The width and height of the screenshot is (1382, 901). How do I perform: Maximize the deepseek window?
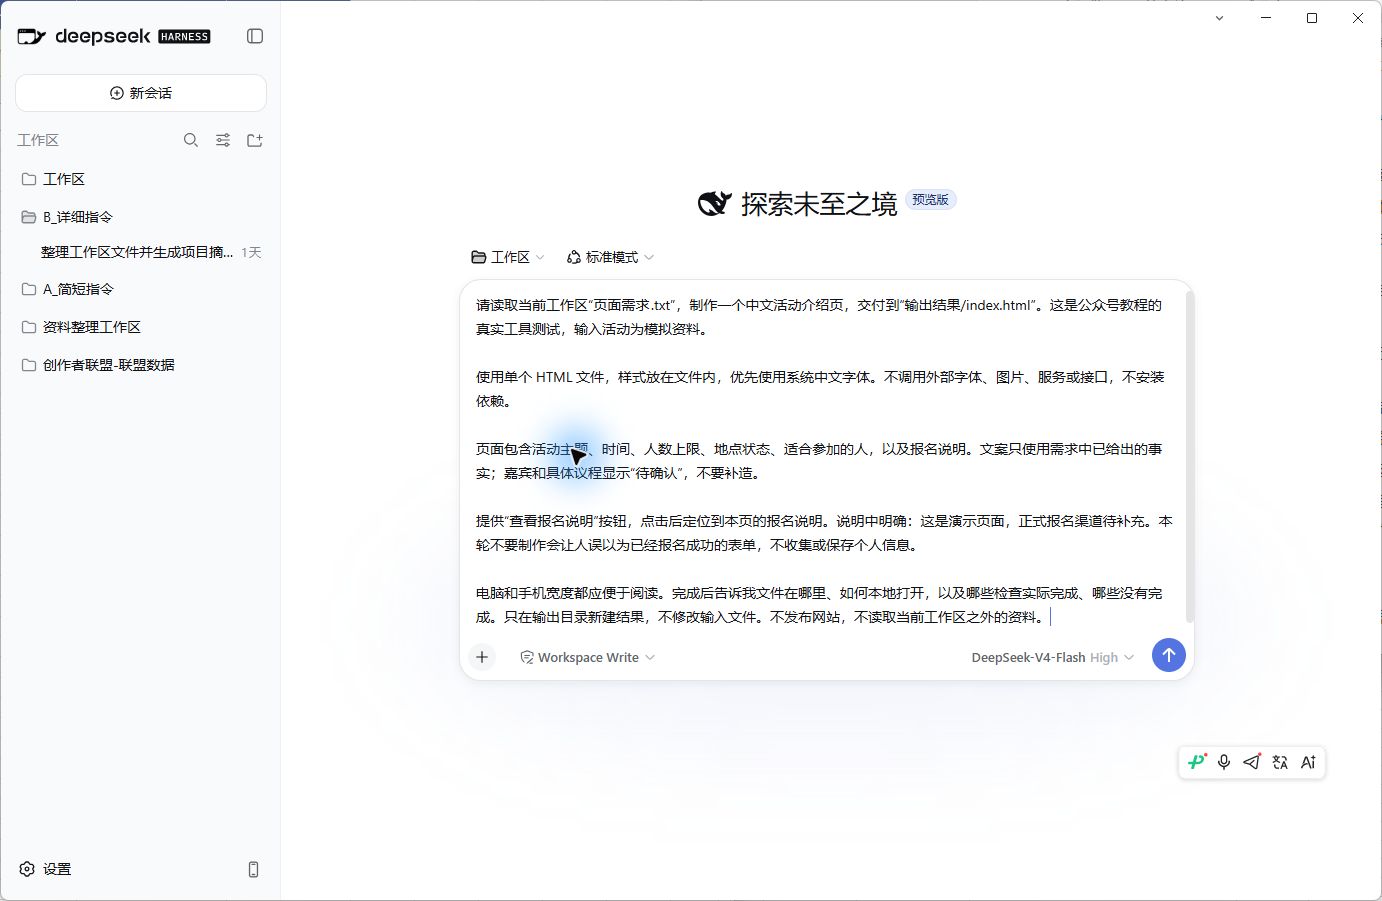(x=1312, y=18)
